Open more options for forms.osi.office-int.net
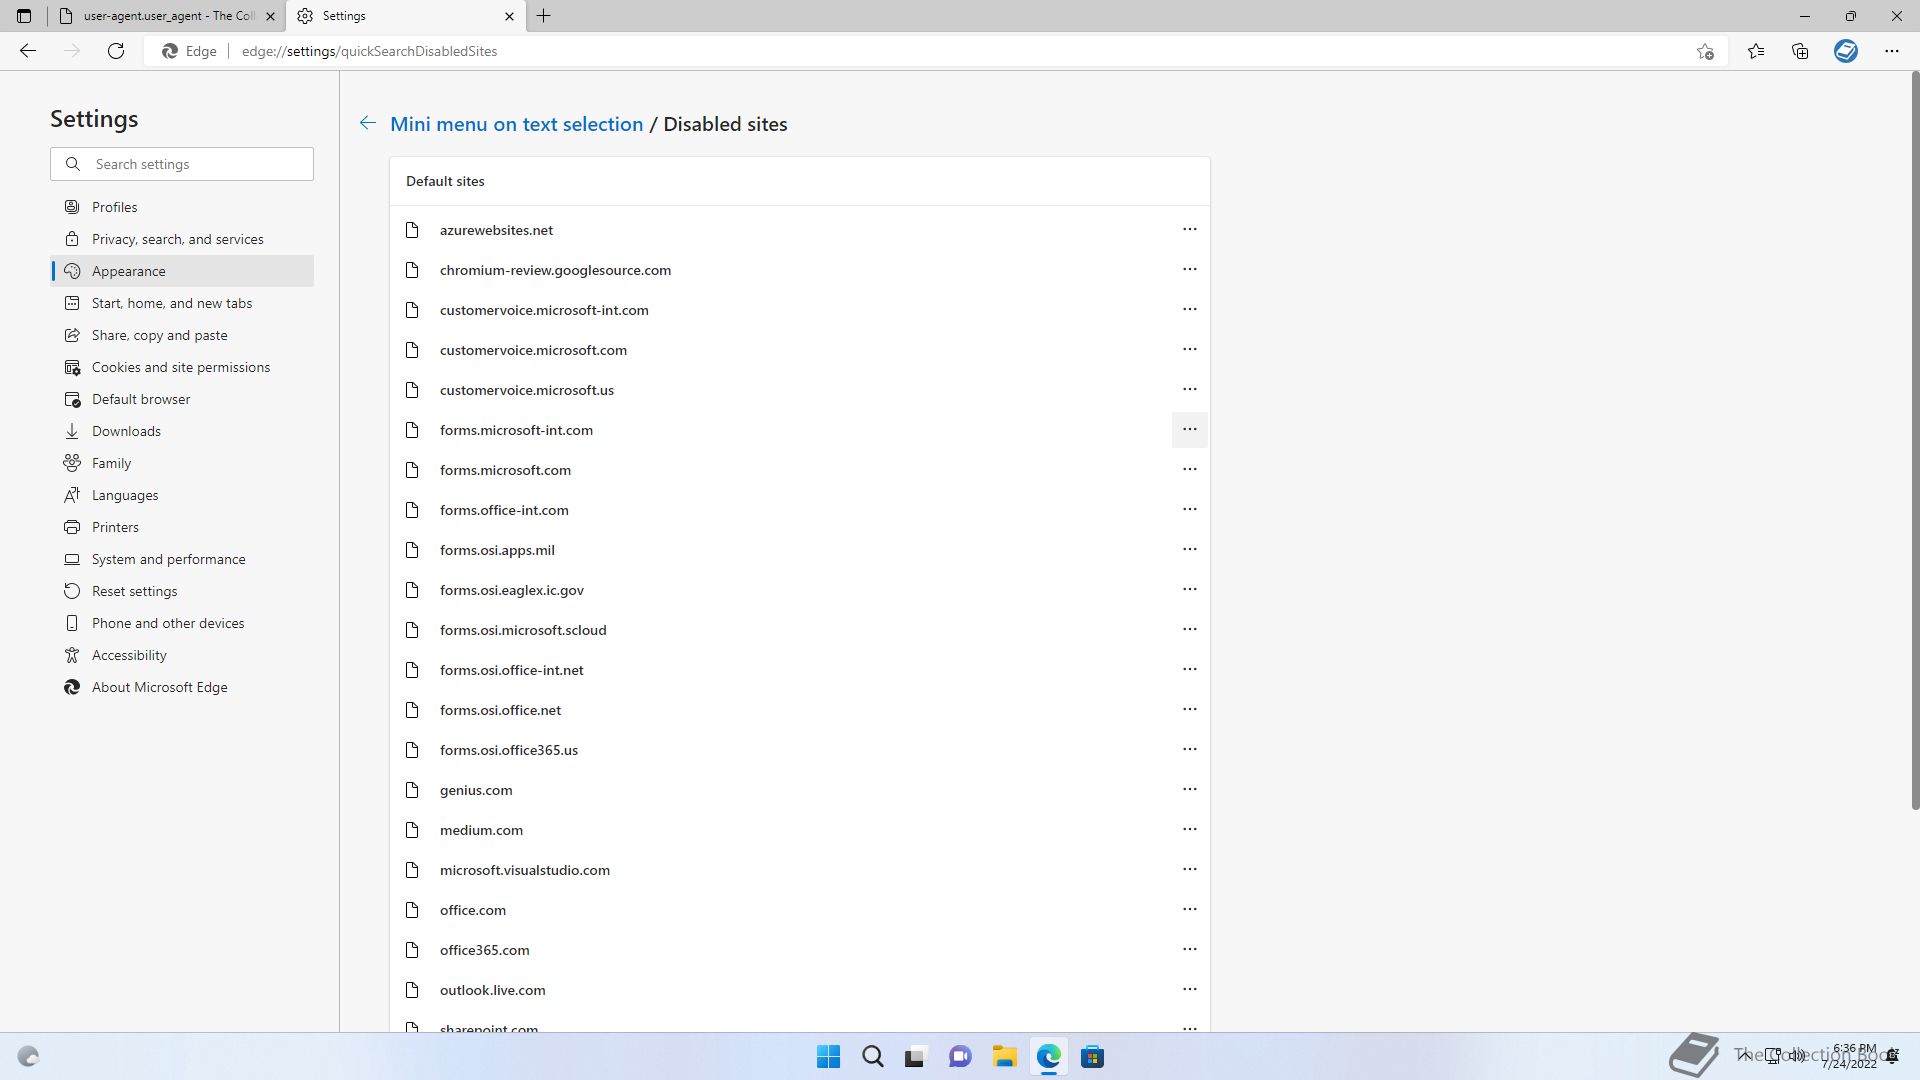 click(1189, 669)
